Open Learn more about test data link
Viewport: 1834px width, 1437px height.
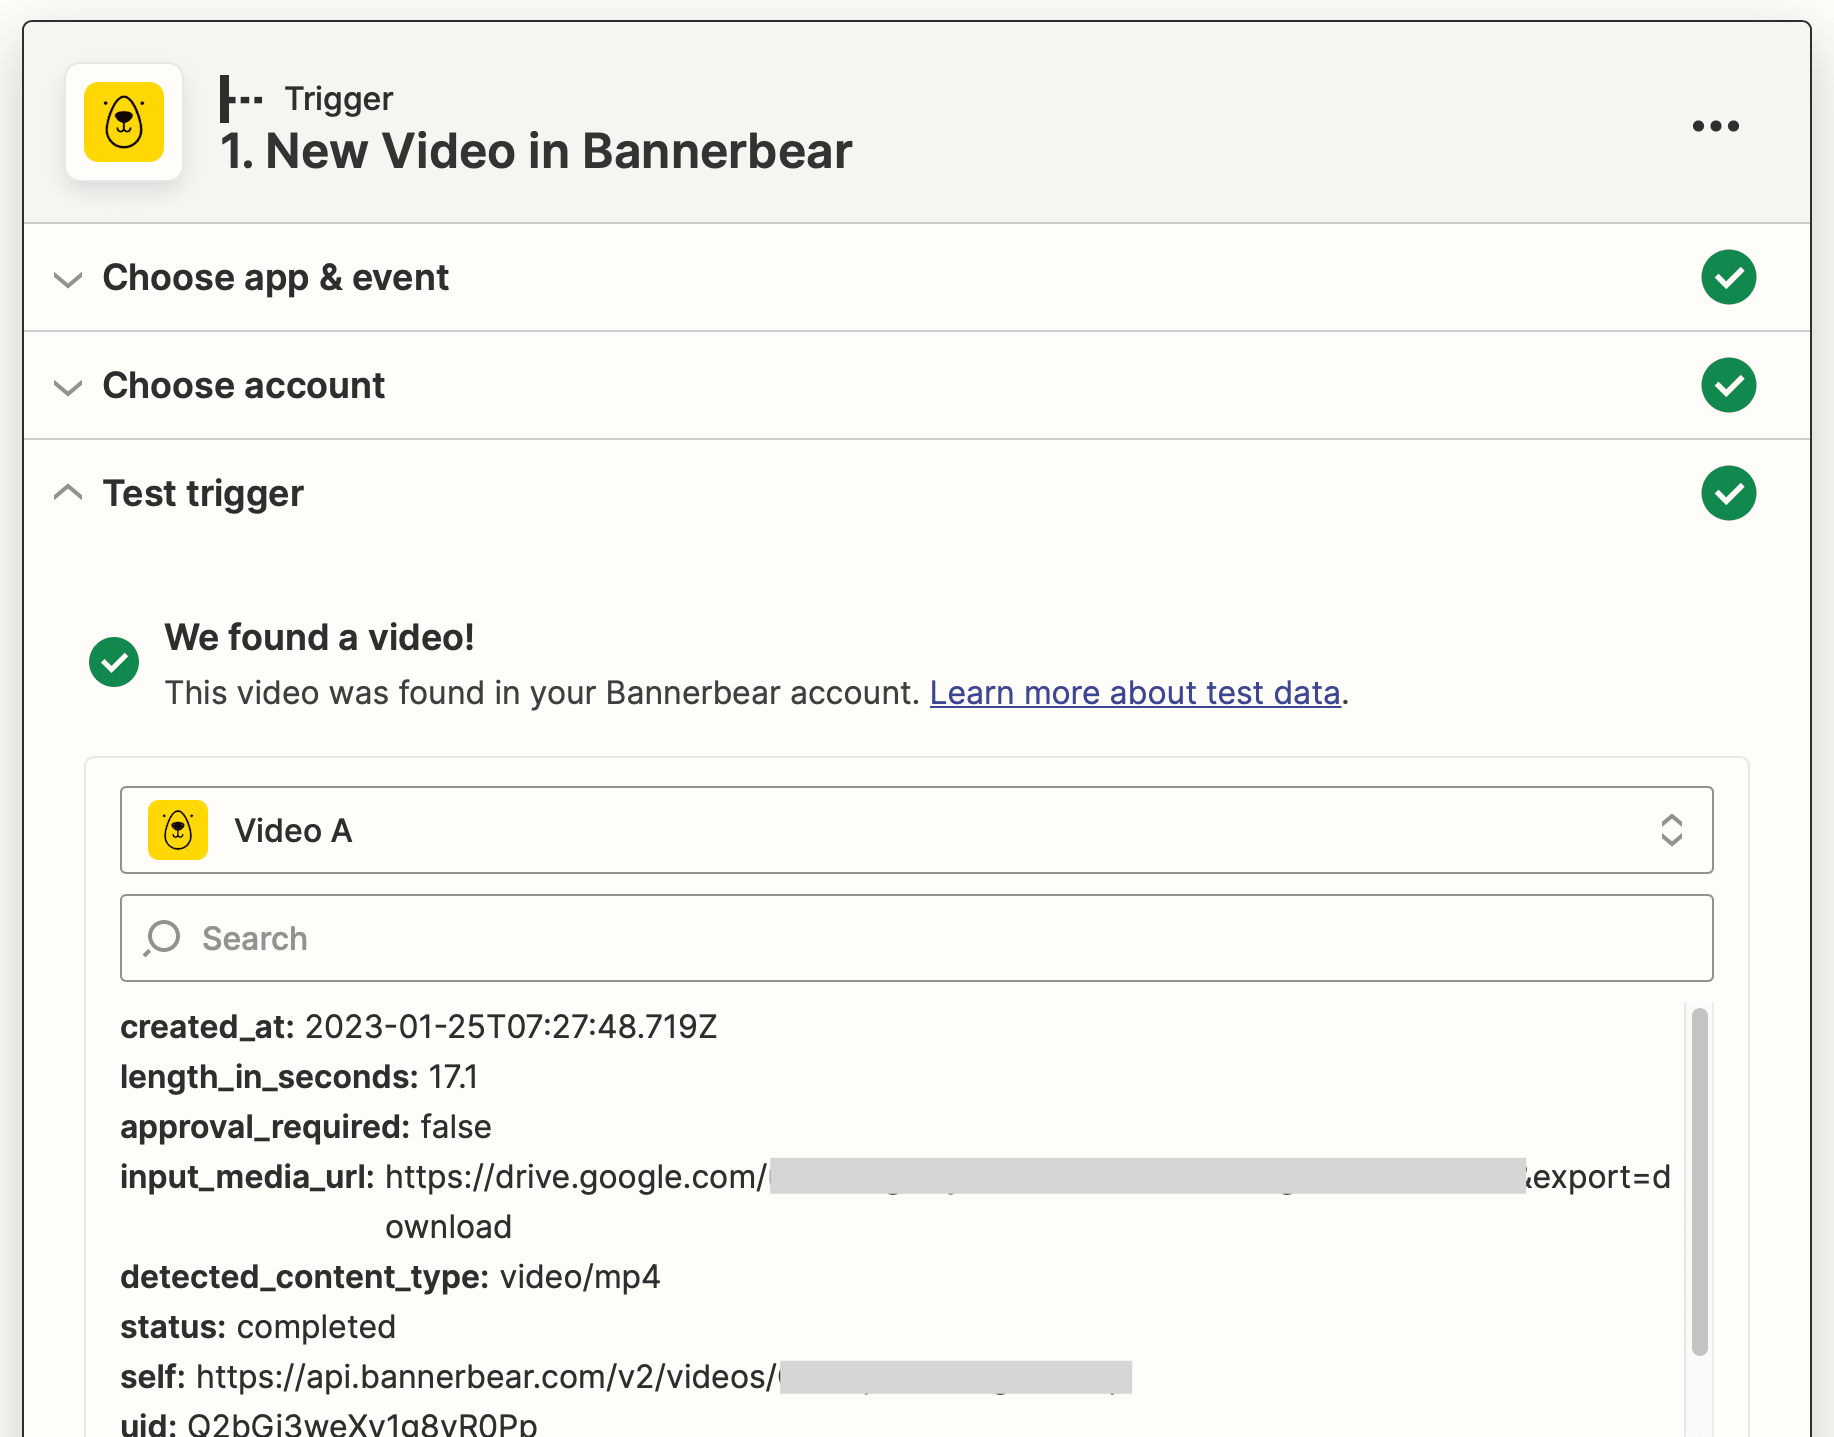point(1135,692)
